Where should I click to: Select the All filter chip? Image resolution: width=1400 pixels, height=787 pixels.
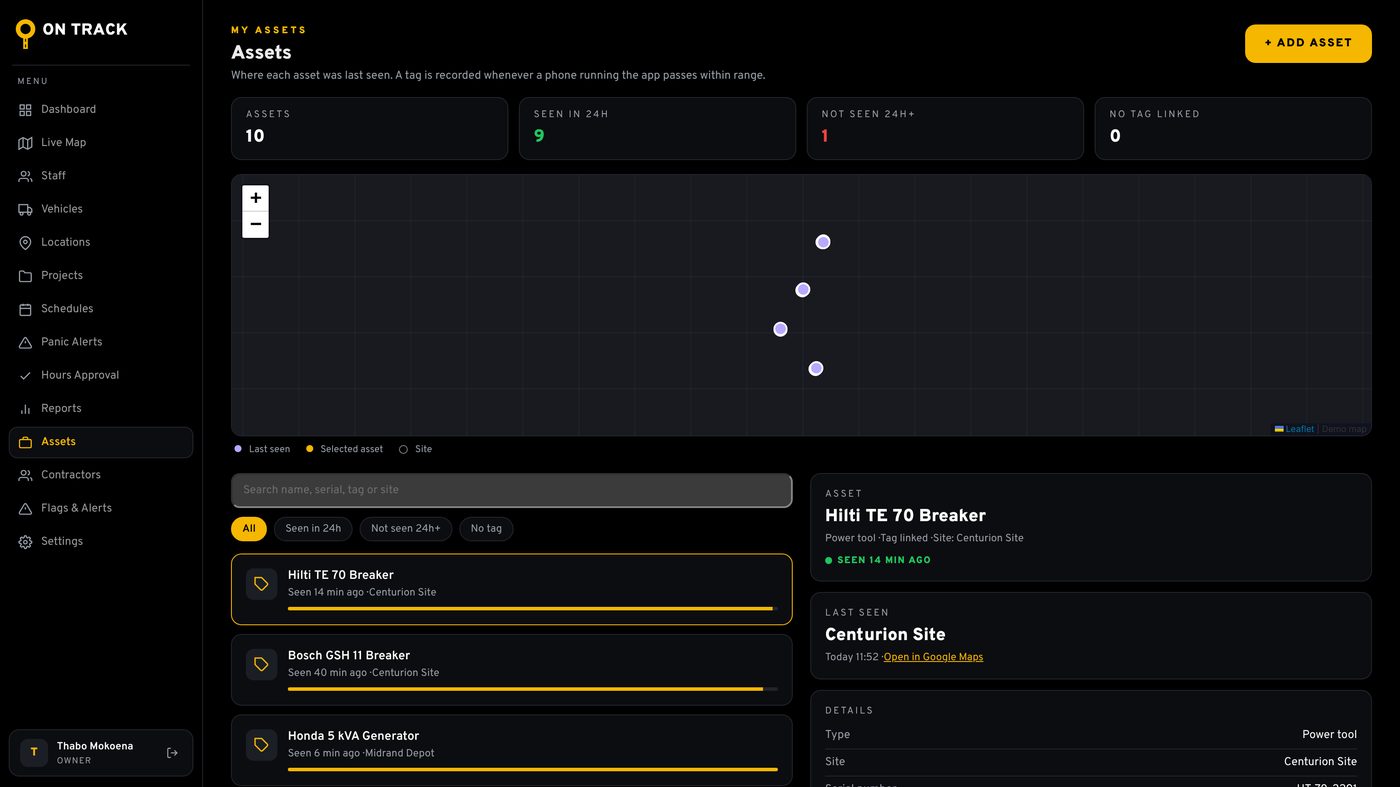point(249,529)
